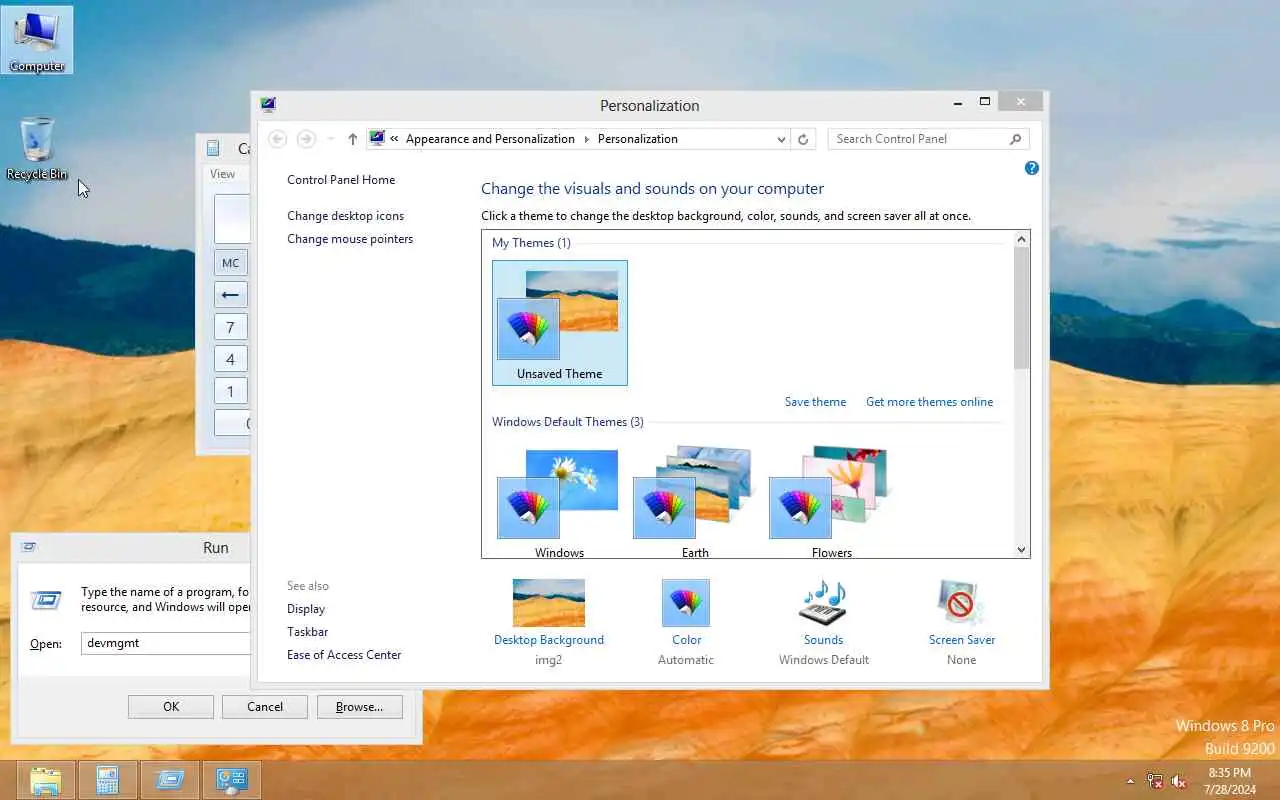This screenshot has width=1280, height=800.
Task: Open the Taskbar link under See also
Action: click(x=308, y=632)
